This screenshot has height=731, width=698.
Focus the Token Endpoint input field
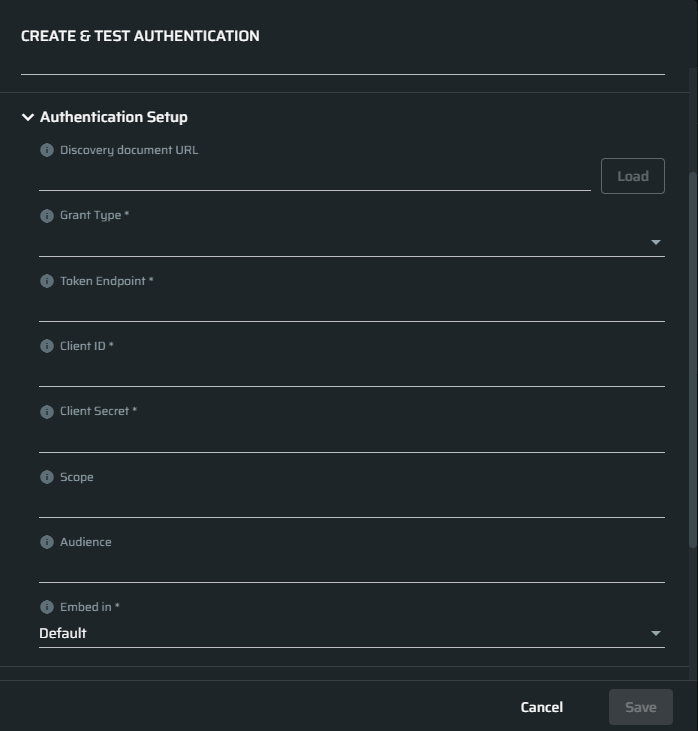pyautogui.click(x=352, y=308)
